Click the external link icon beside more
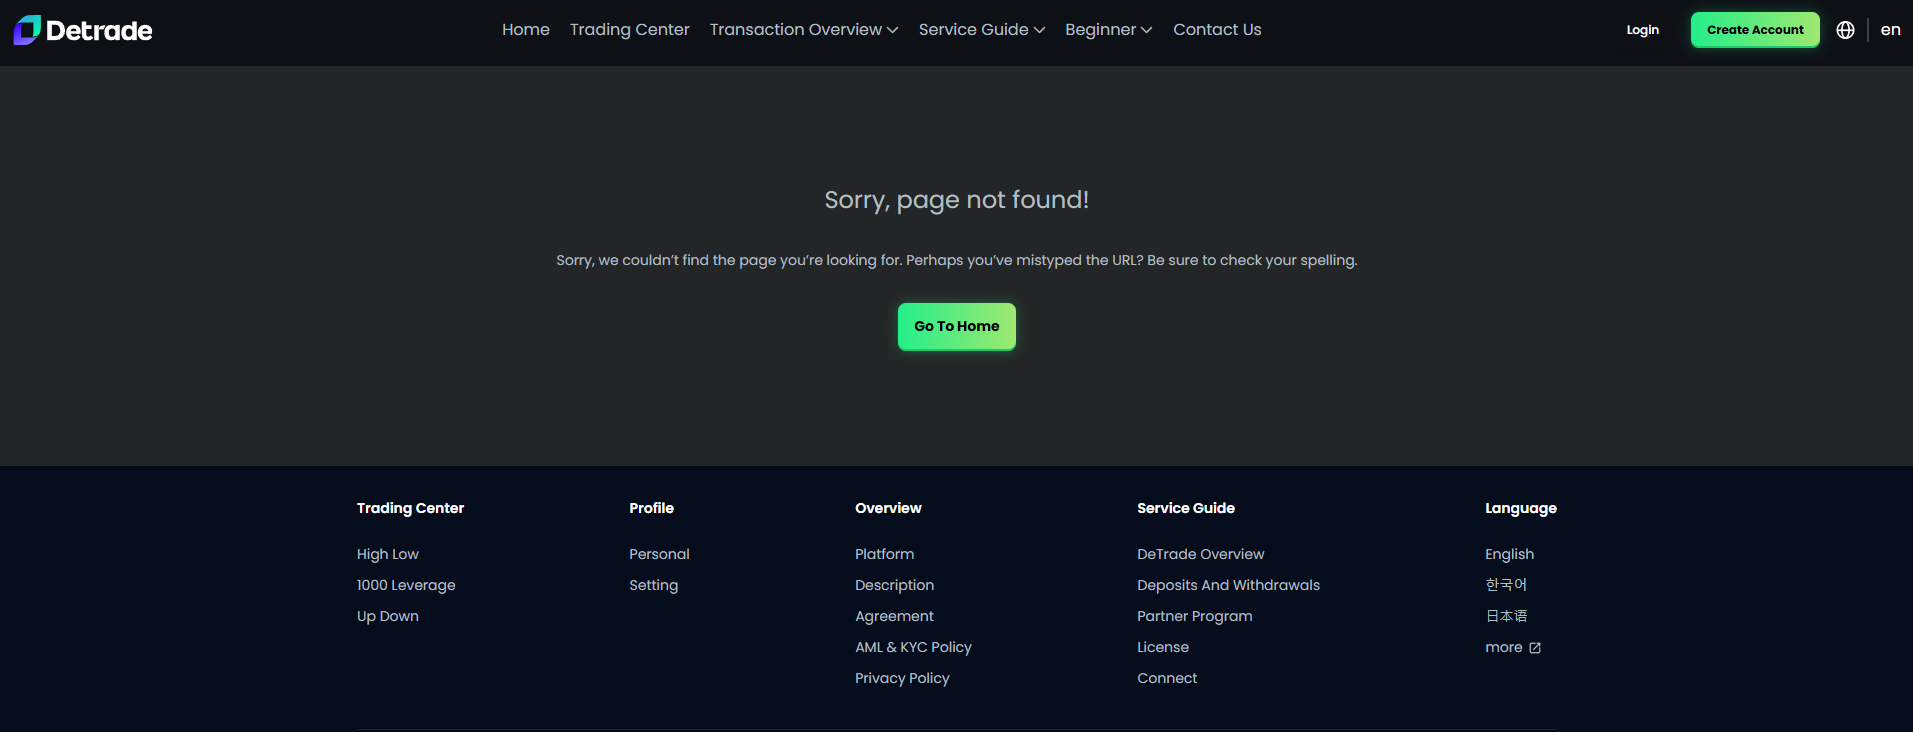1913x732 pixels. pos(1535,648)
